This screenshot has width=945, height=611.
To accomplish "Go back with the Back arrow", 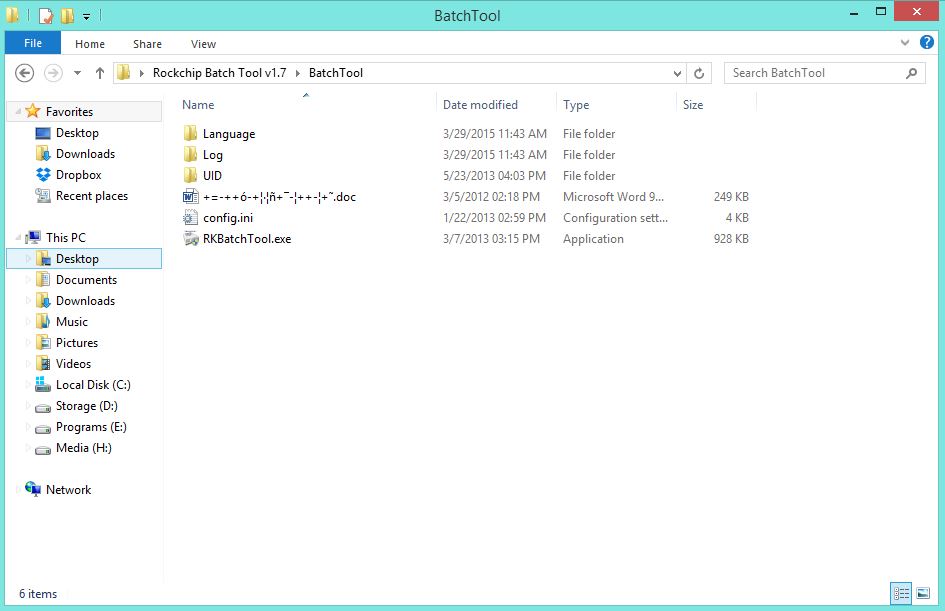I will coord(24,73).
